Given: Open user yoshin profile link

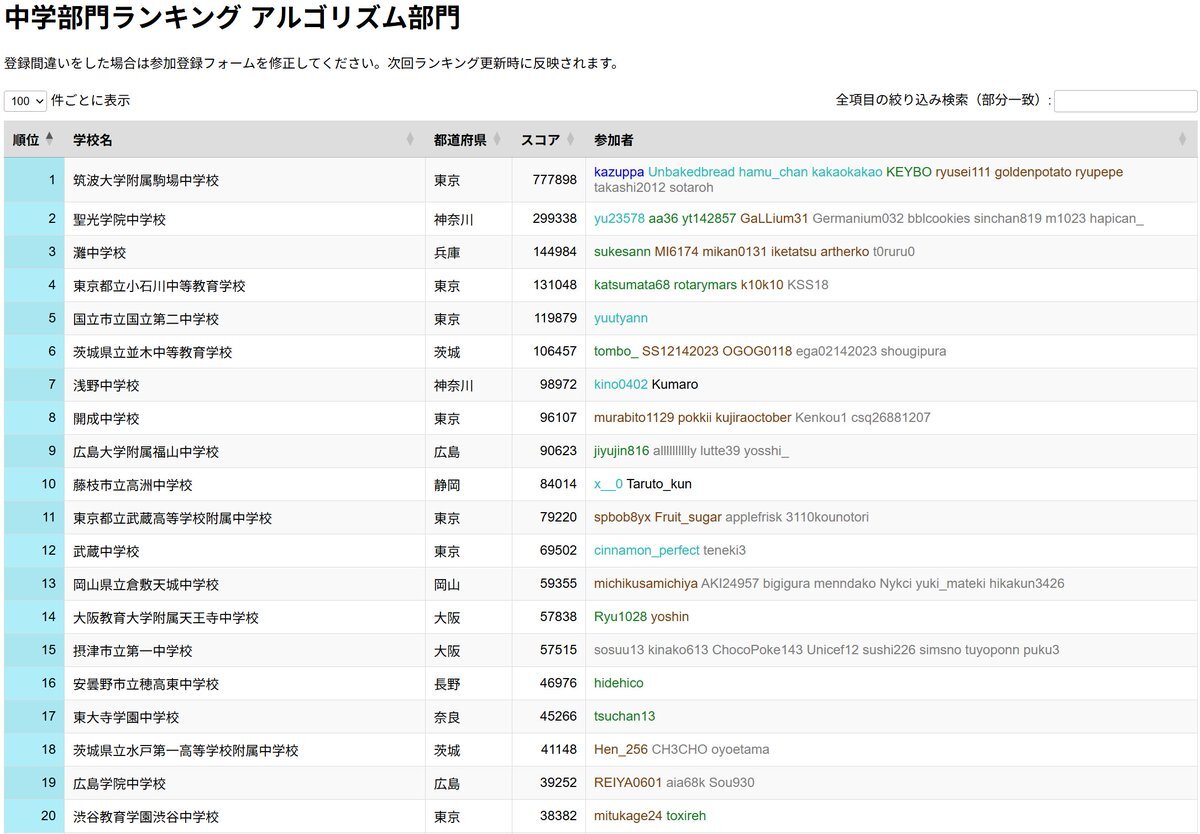Looking at the screenshot, I should coord(670,616).
